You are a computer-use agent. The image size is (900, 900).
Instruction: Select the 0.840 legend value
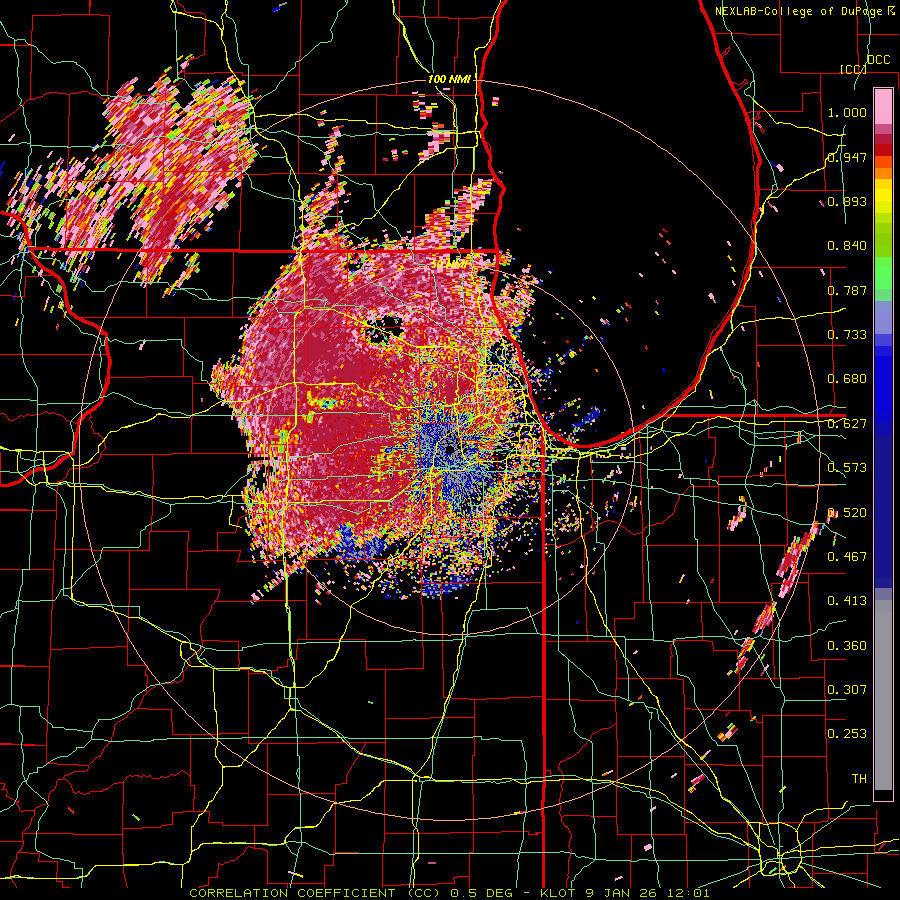pos(847,246)
